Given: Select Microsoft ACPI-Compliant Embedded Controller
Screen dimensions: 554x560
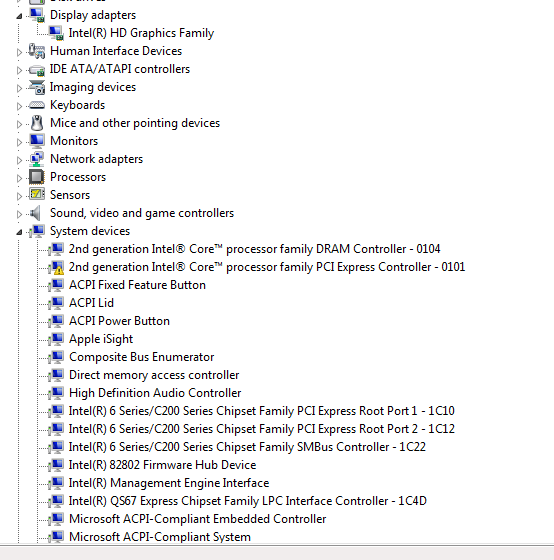Looking at the screenshot, I should [x=198, y=519].
